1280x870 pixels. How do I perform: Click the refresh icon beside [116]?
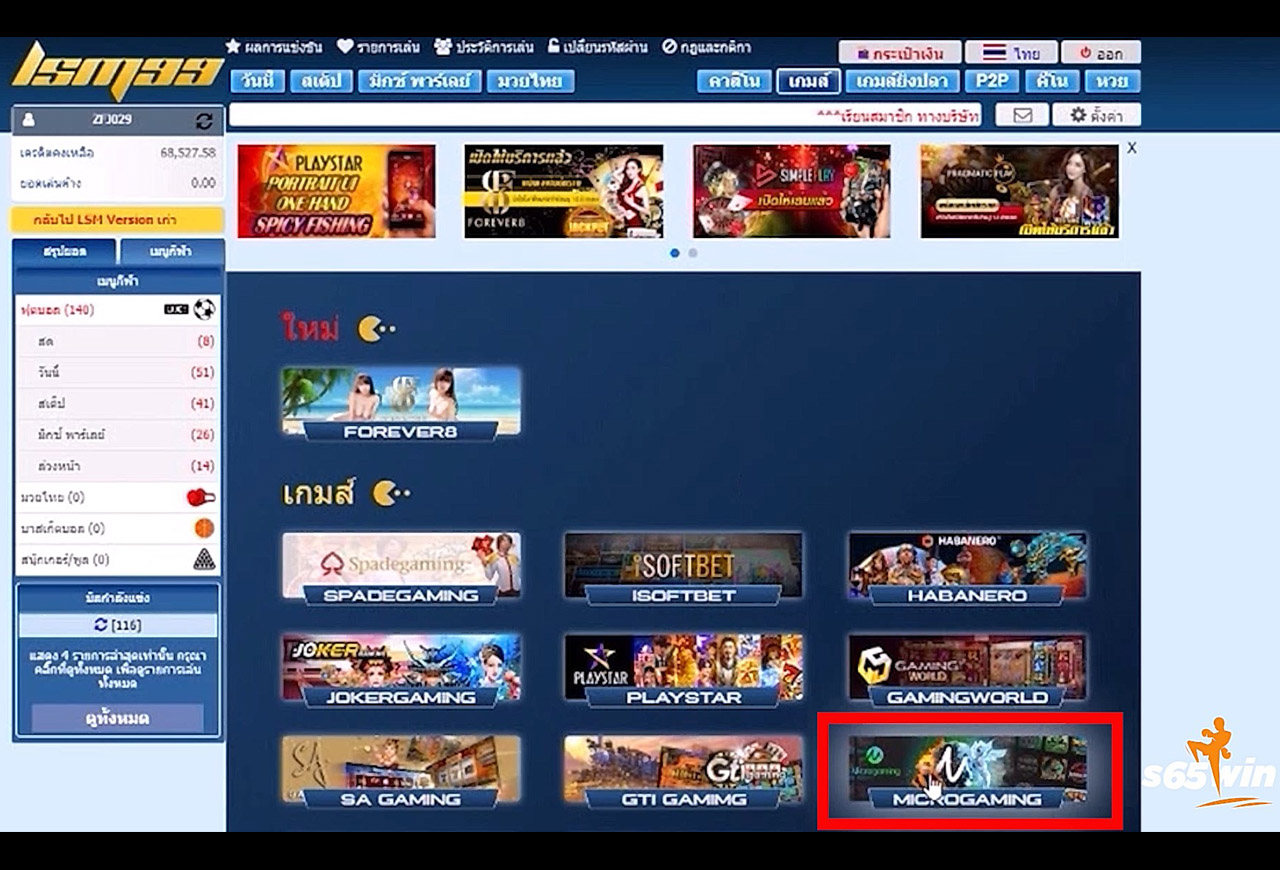100,625
